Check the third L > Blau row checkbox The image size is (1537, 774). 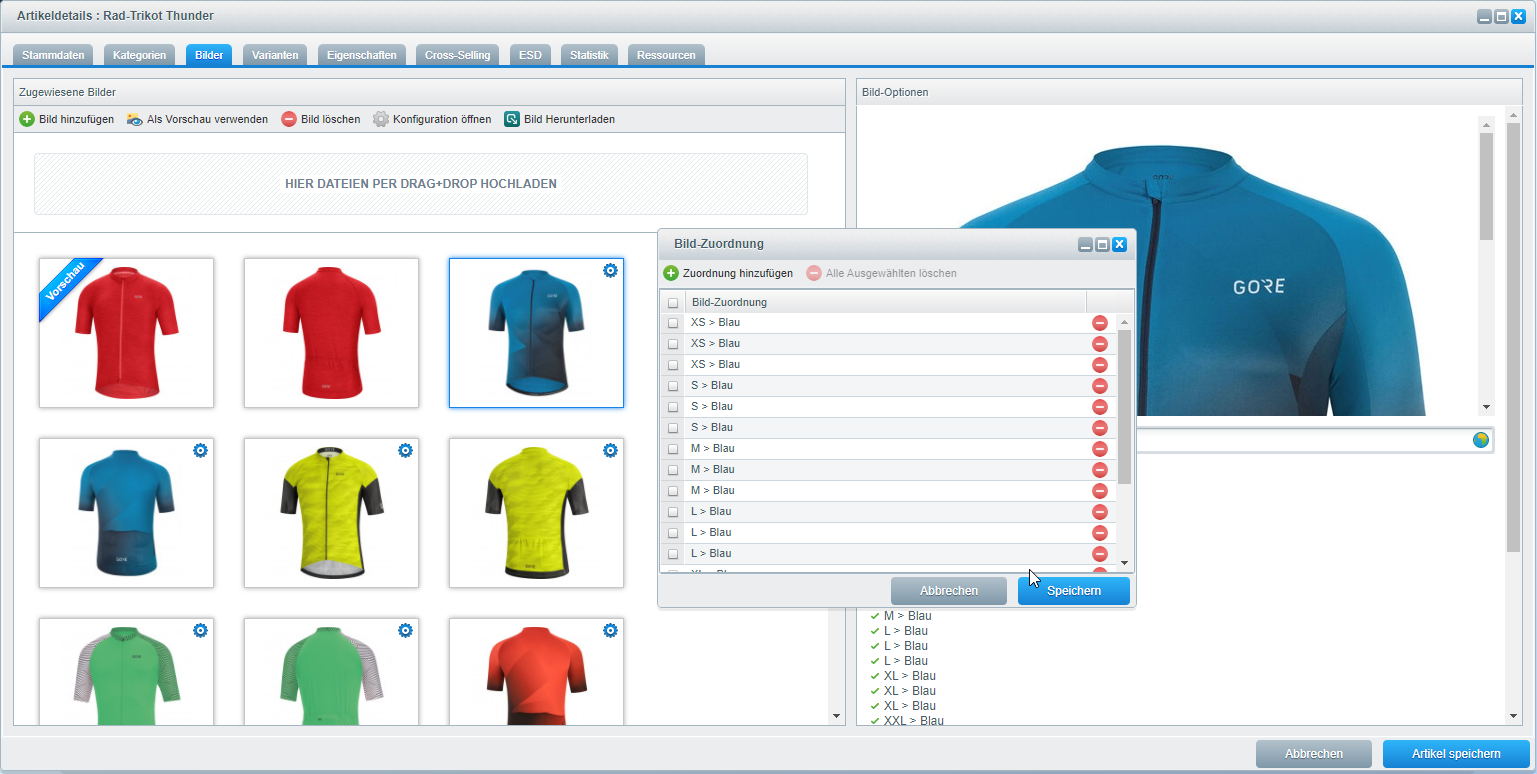click(x=673, y=554)
